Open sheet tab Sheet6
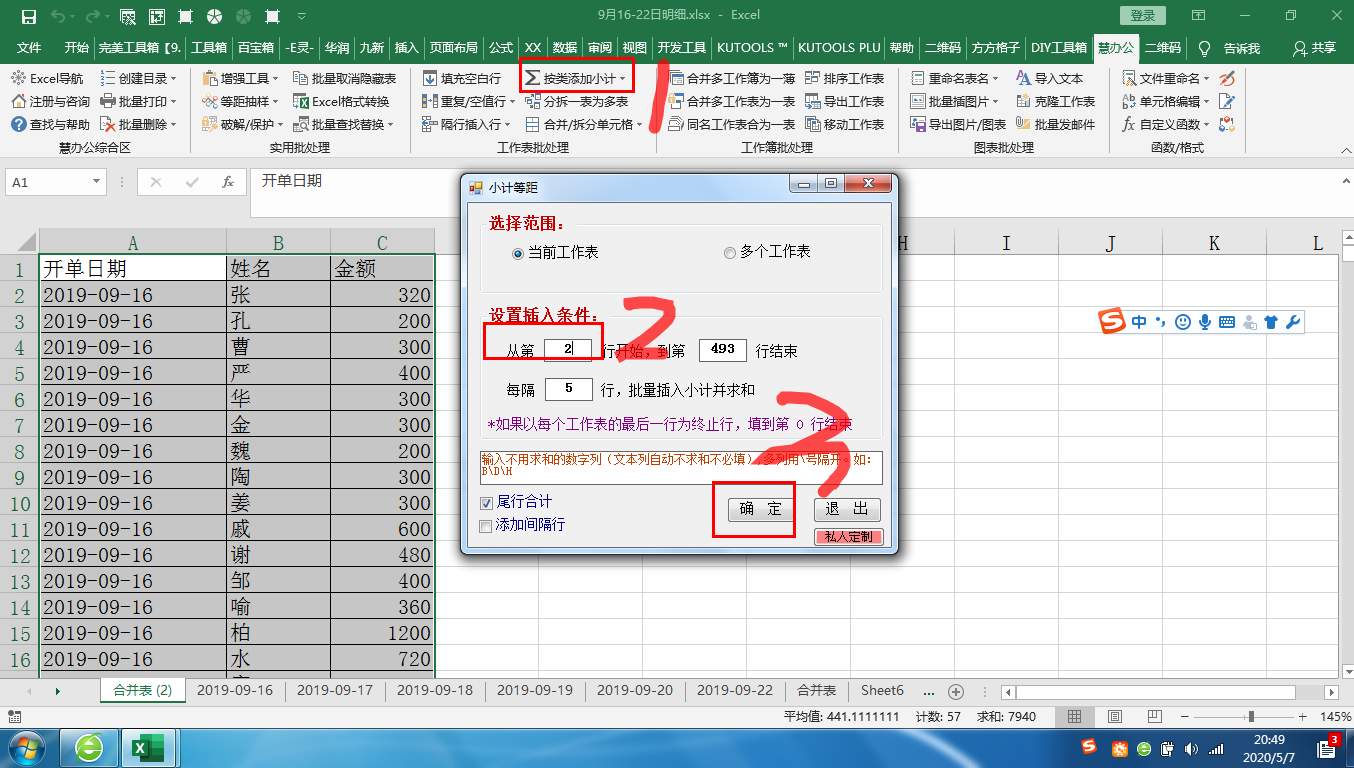The image size is (1354, 768). pyautogui.click(x=882, y=691)
